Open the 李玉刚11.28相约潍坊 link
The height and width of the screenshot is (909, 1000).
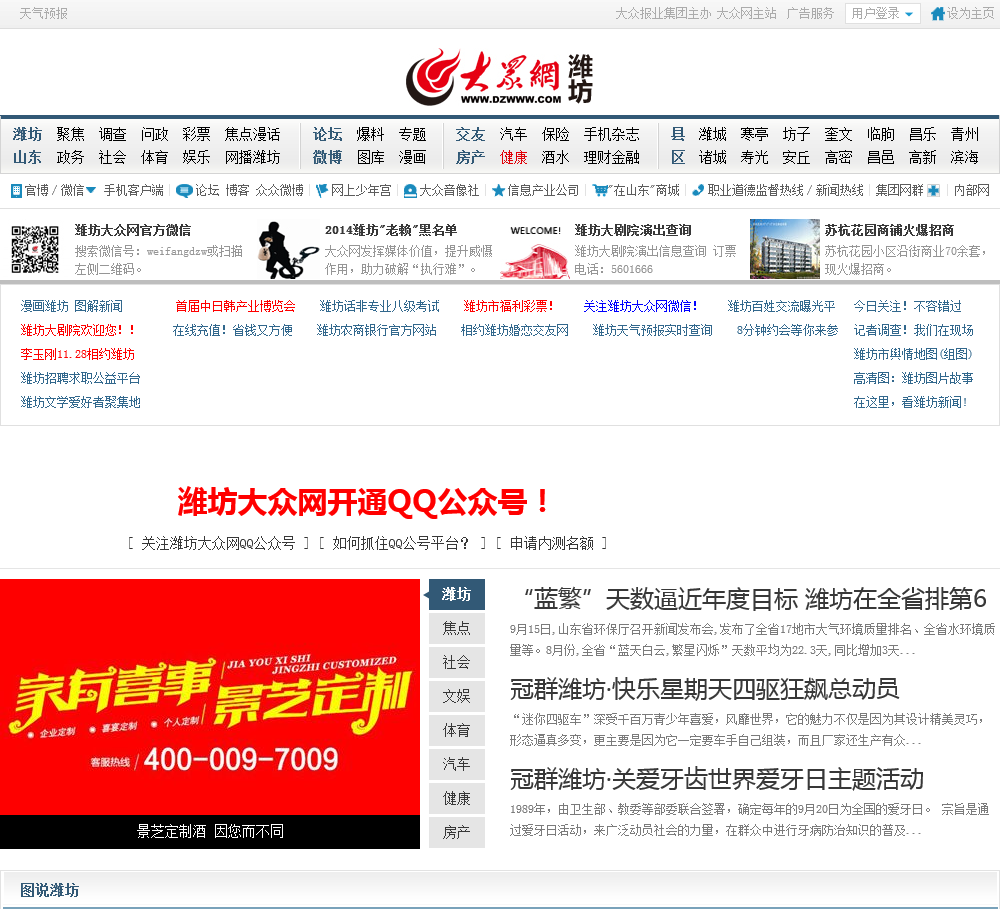[x=78, y=354]
